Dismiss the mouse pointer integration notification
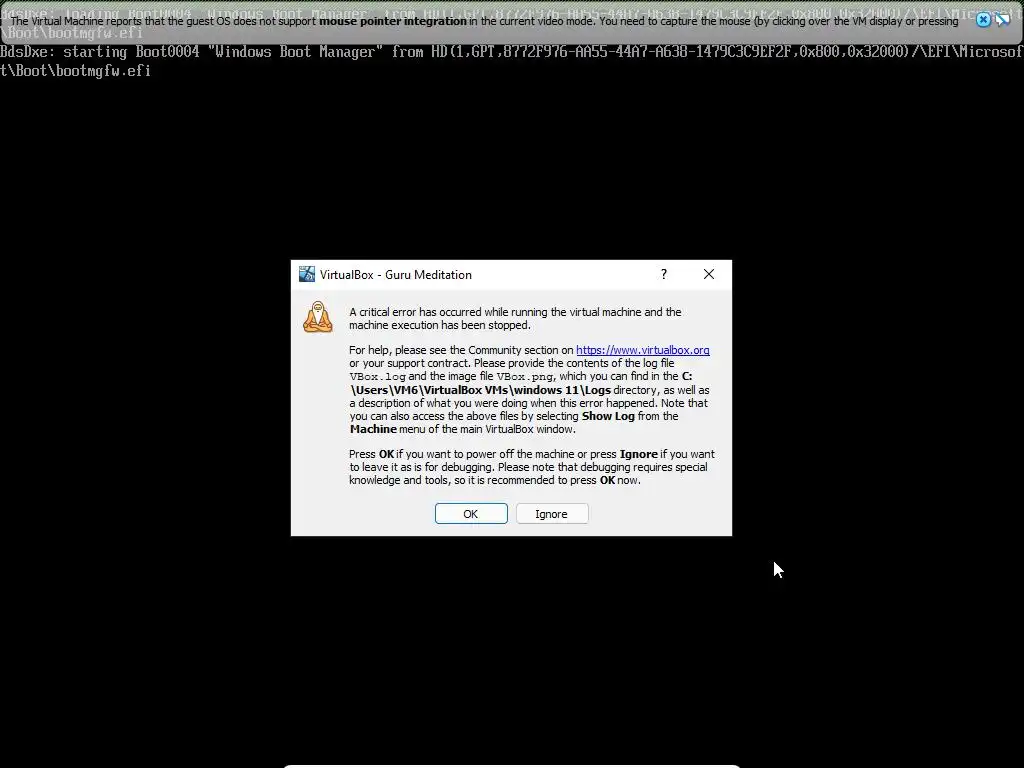 (x=983, y=20)
